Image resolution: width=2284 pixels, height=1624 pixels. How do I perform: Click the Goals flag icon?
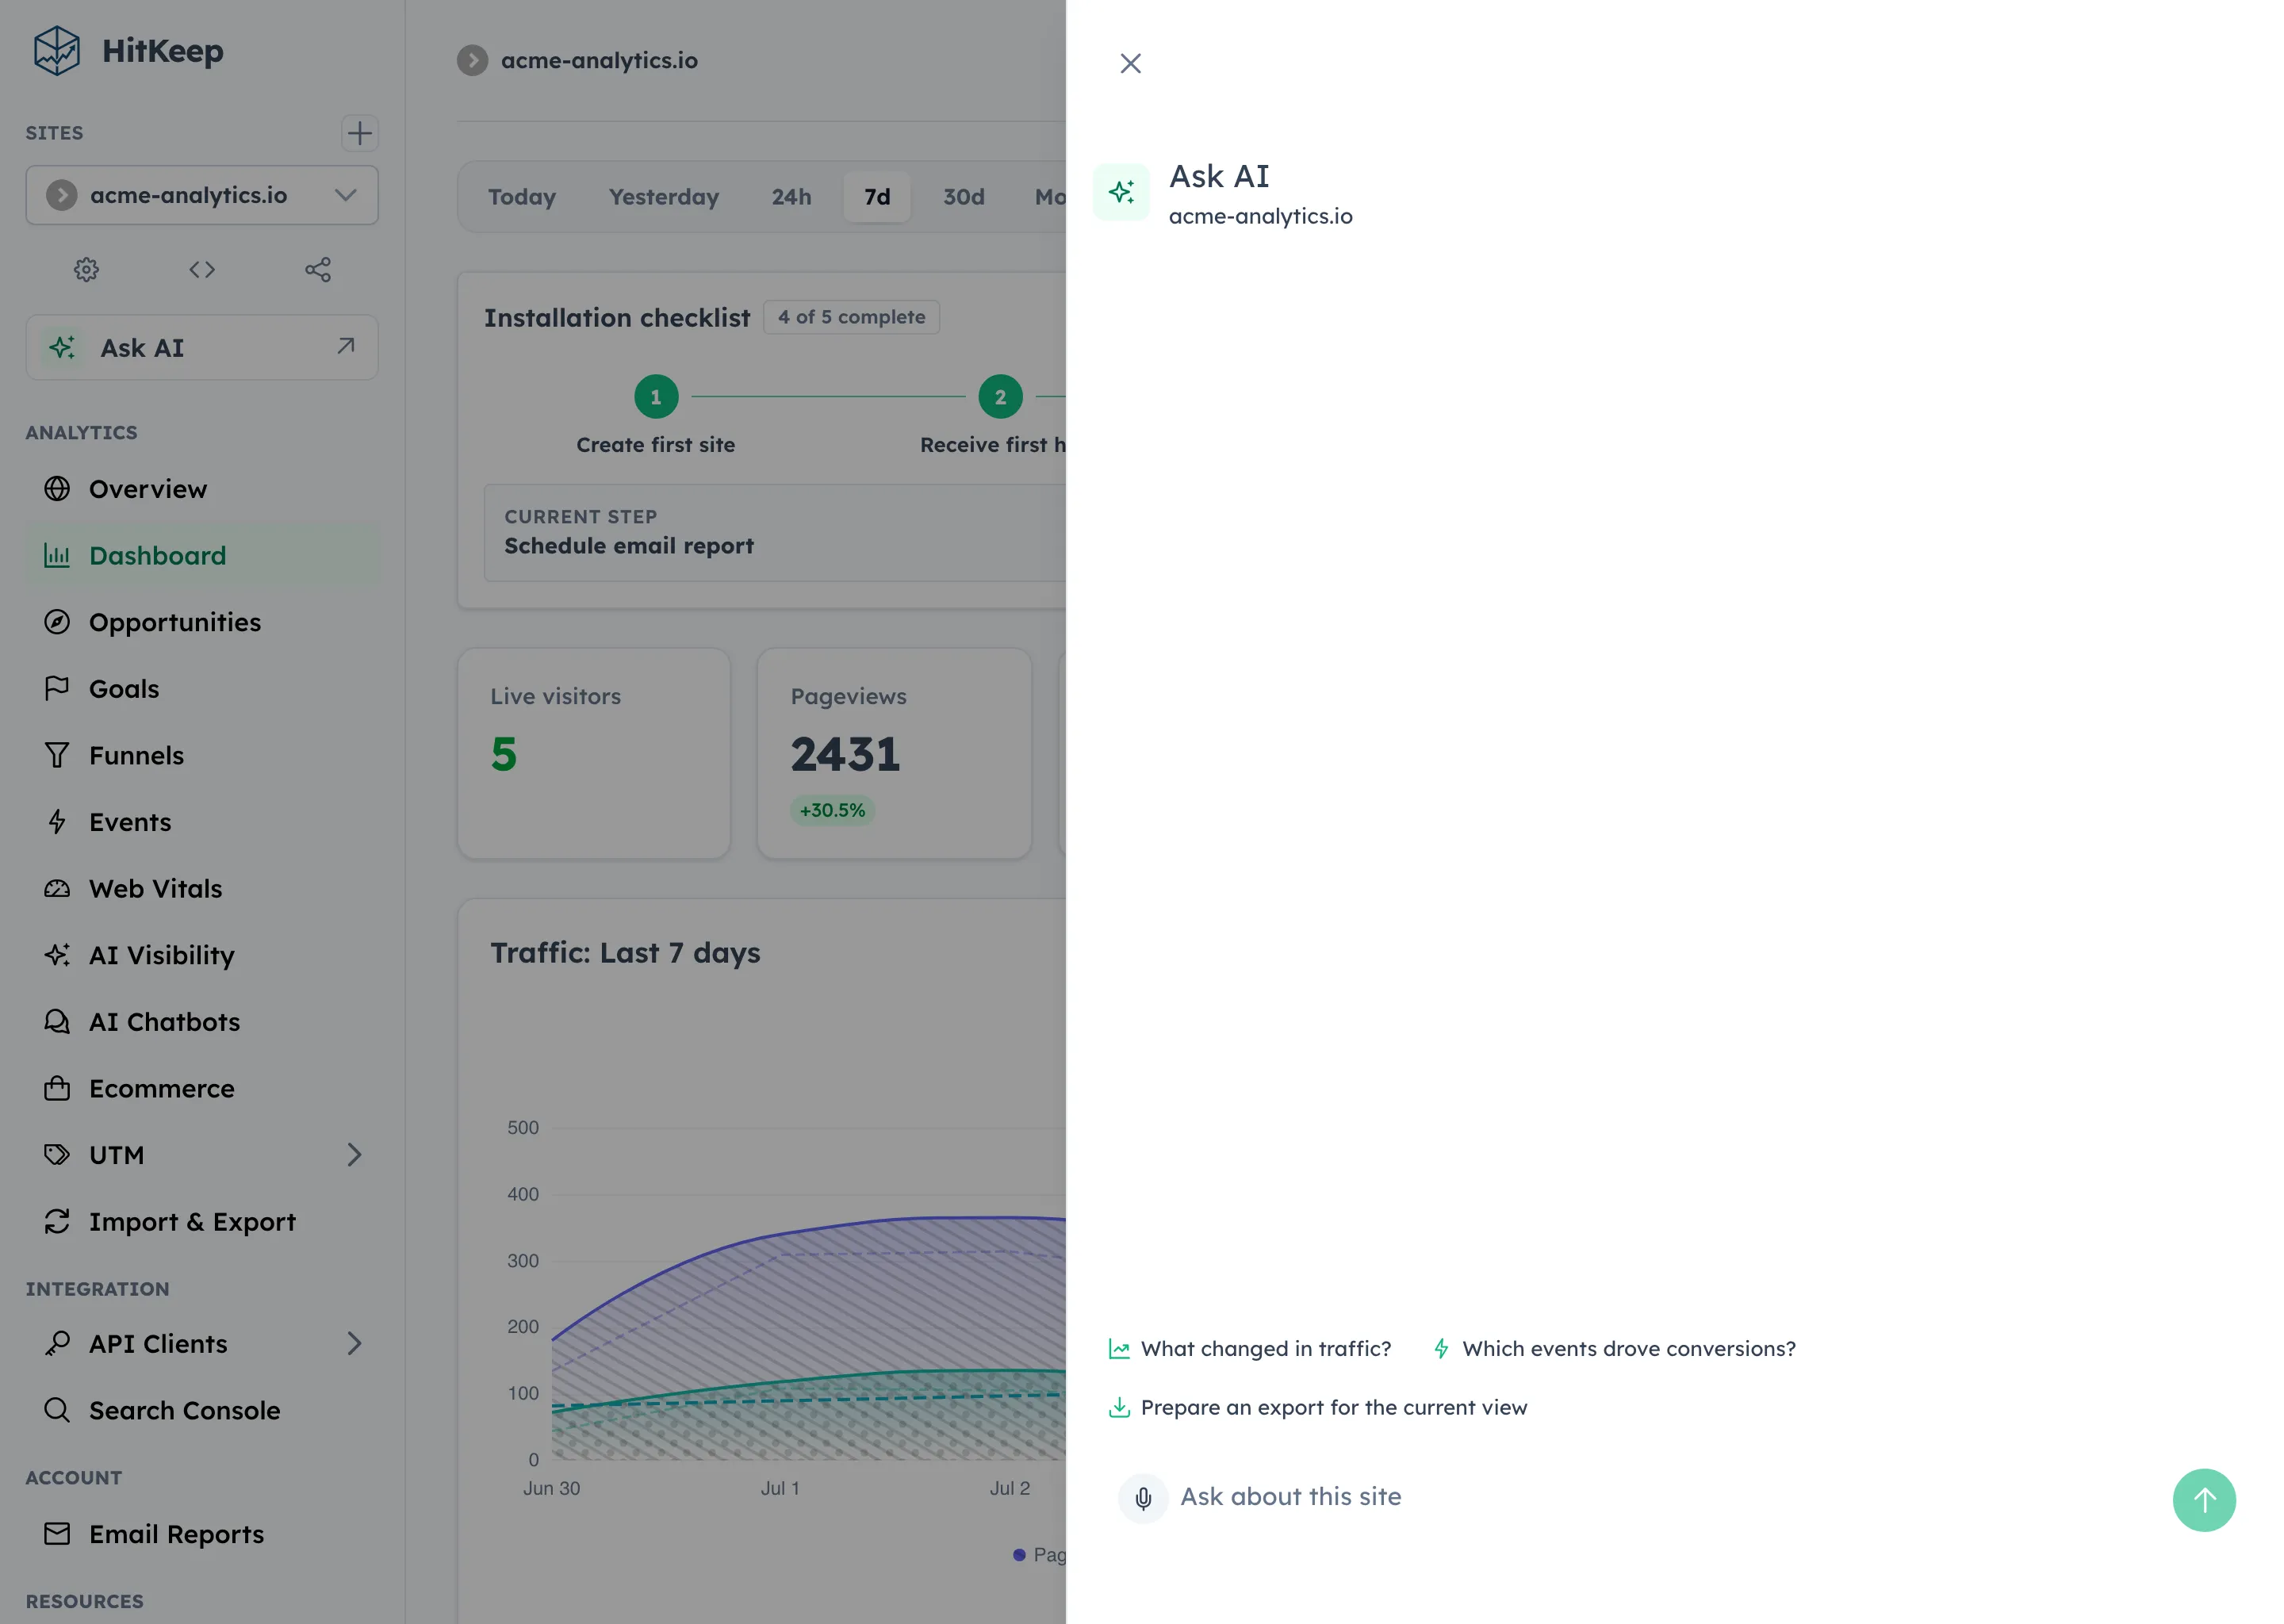click(57, 689)
